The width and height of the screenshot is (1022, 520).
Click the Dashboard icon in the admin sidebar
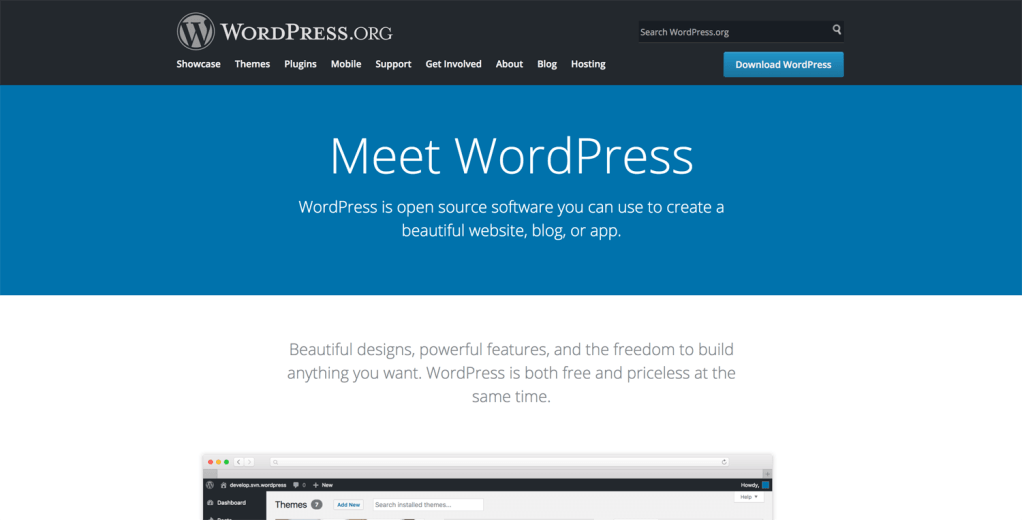(x=210, y=502)
